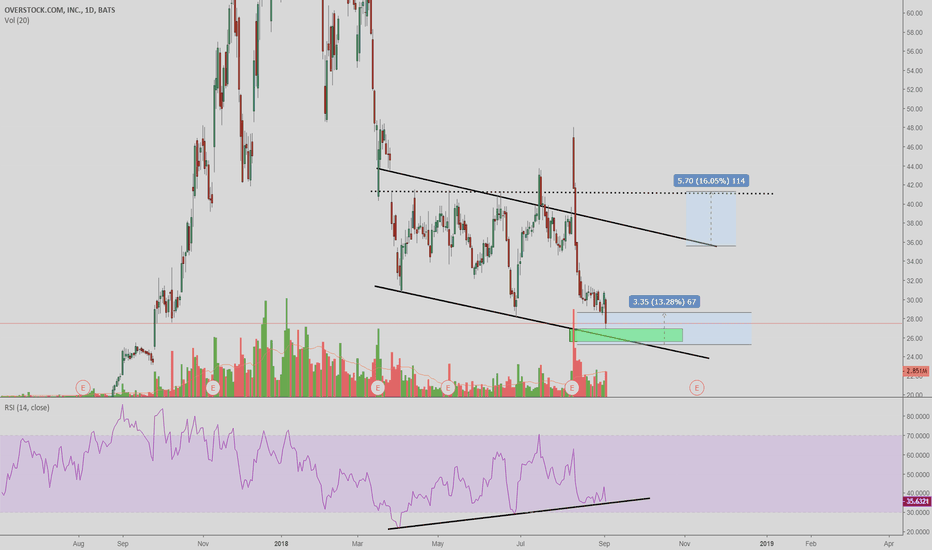This screenshot has height=550, width=932.
Task: Open the earnings E marker at May 2018
Action: pos(448,388)
